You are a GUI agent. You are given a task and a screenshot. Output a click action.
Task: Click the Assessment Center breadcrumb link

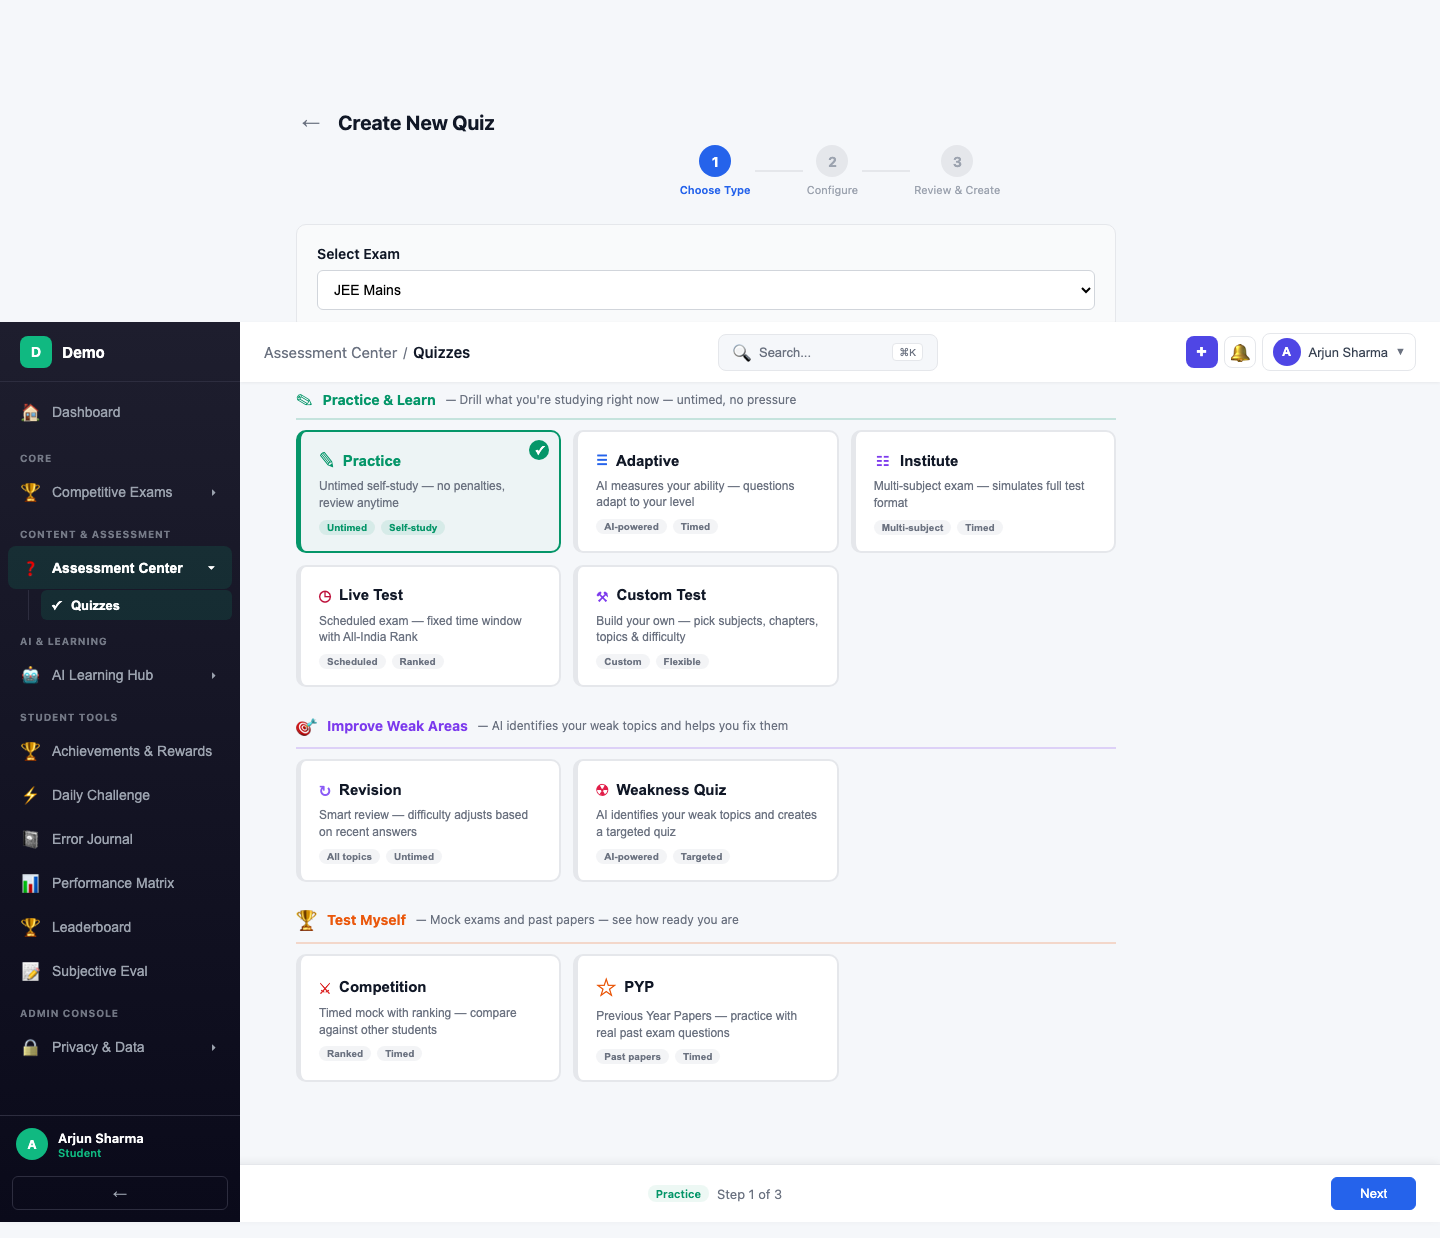[330, 353]
